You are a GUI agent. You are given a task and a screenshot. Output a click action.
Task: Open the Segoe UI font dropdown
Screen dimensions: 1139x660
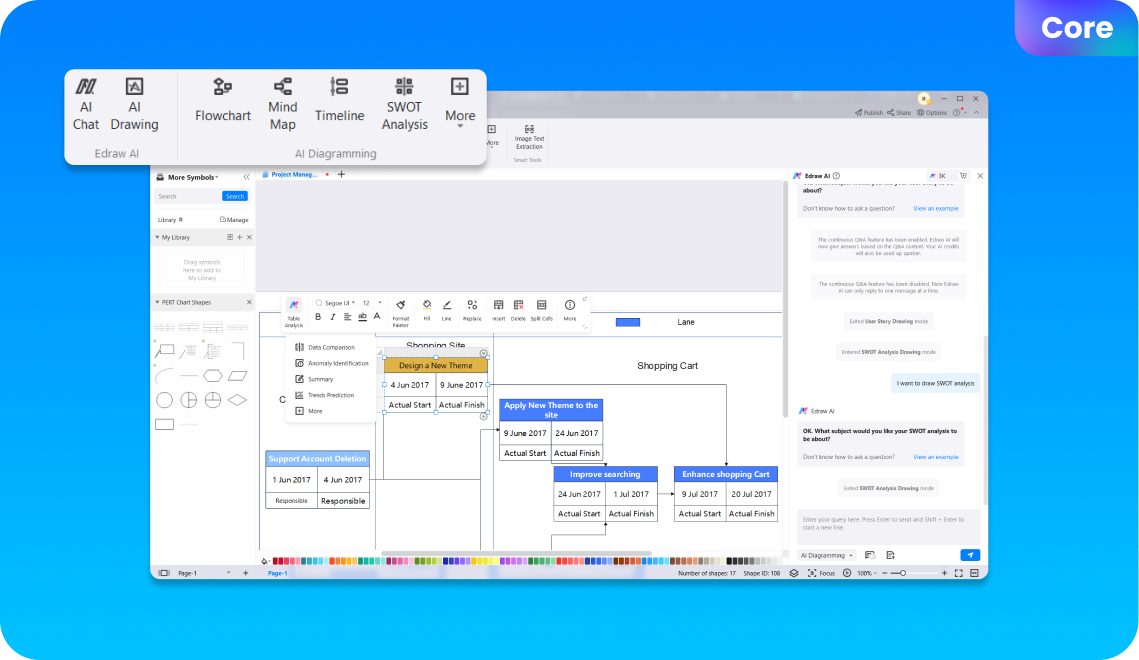click(x=336, y=303)
